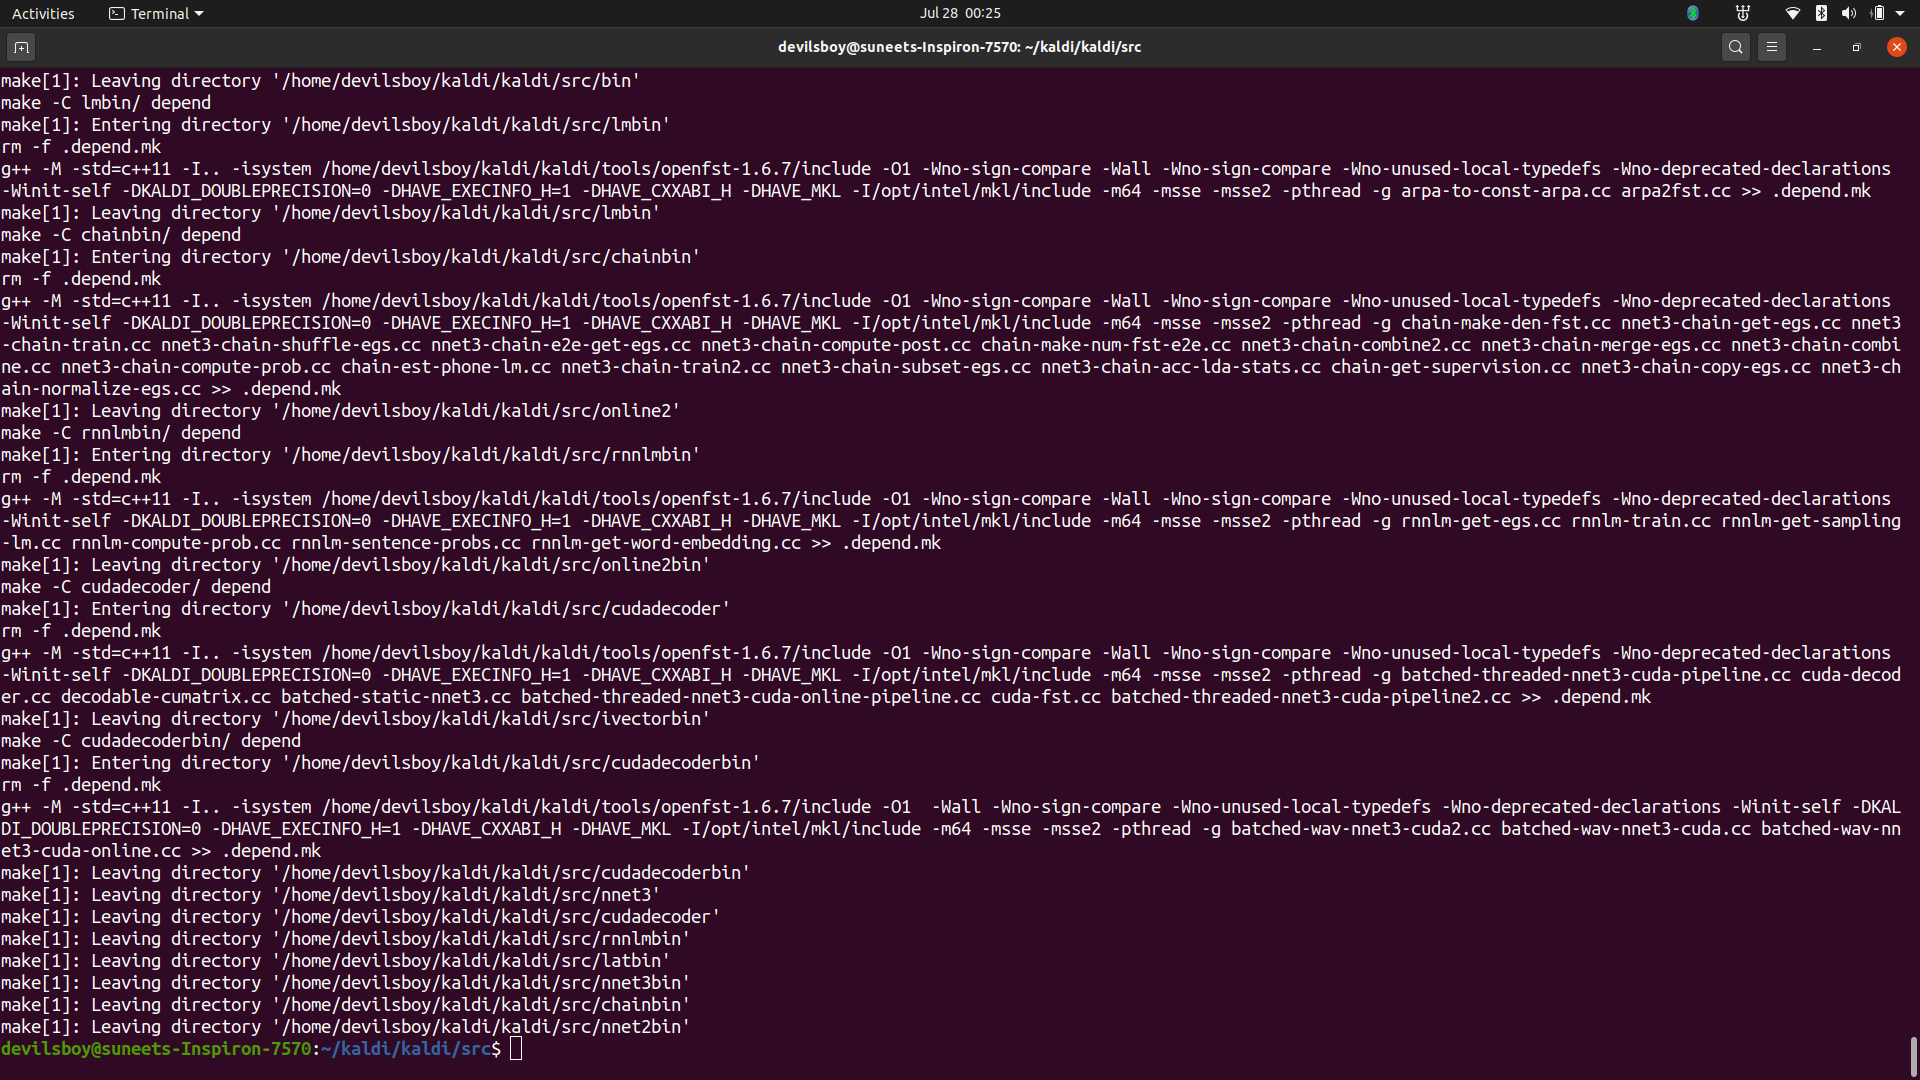
Task: Open the Terminal menu in the top bar
Action: 155,13
